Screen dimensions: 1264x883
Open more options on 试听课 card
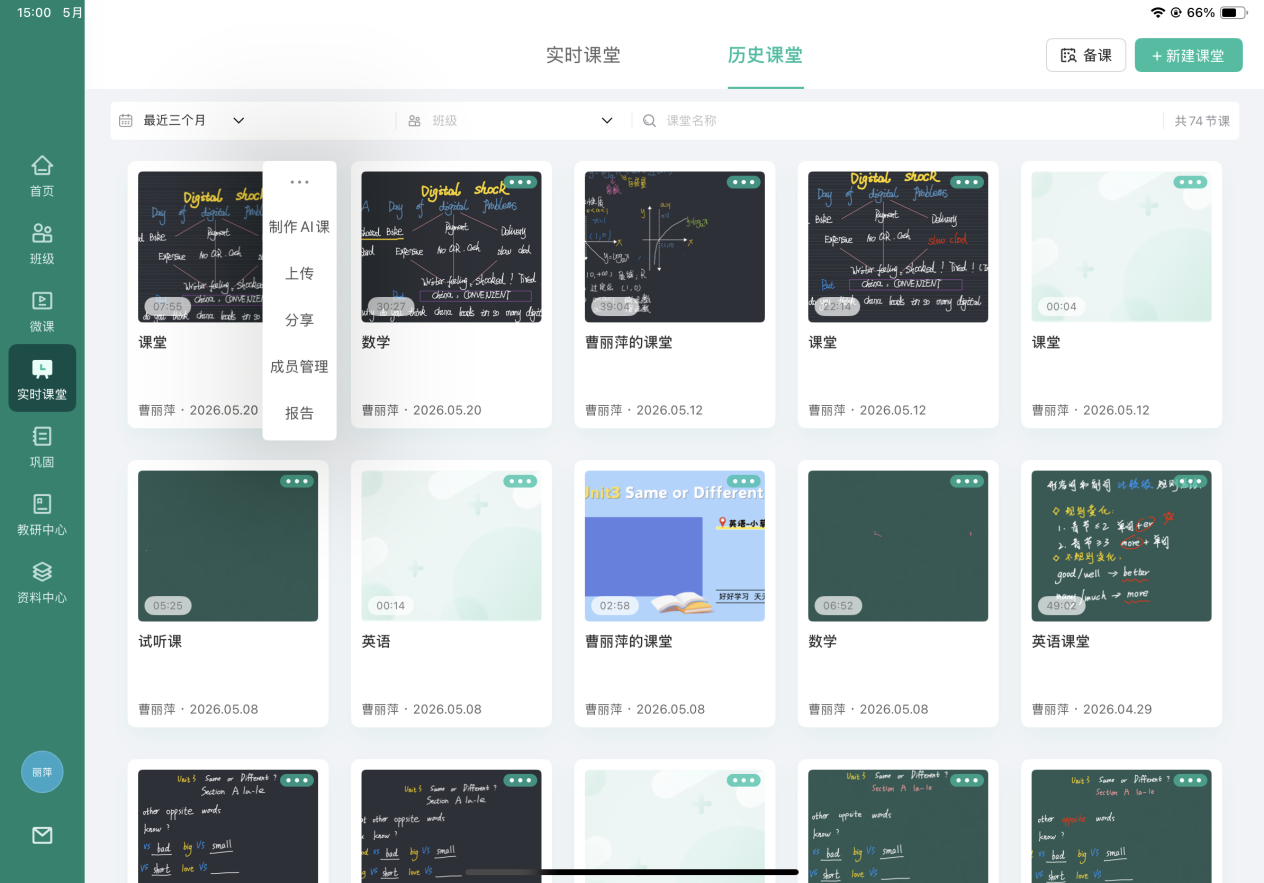(297, 481)
